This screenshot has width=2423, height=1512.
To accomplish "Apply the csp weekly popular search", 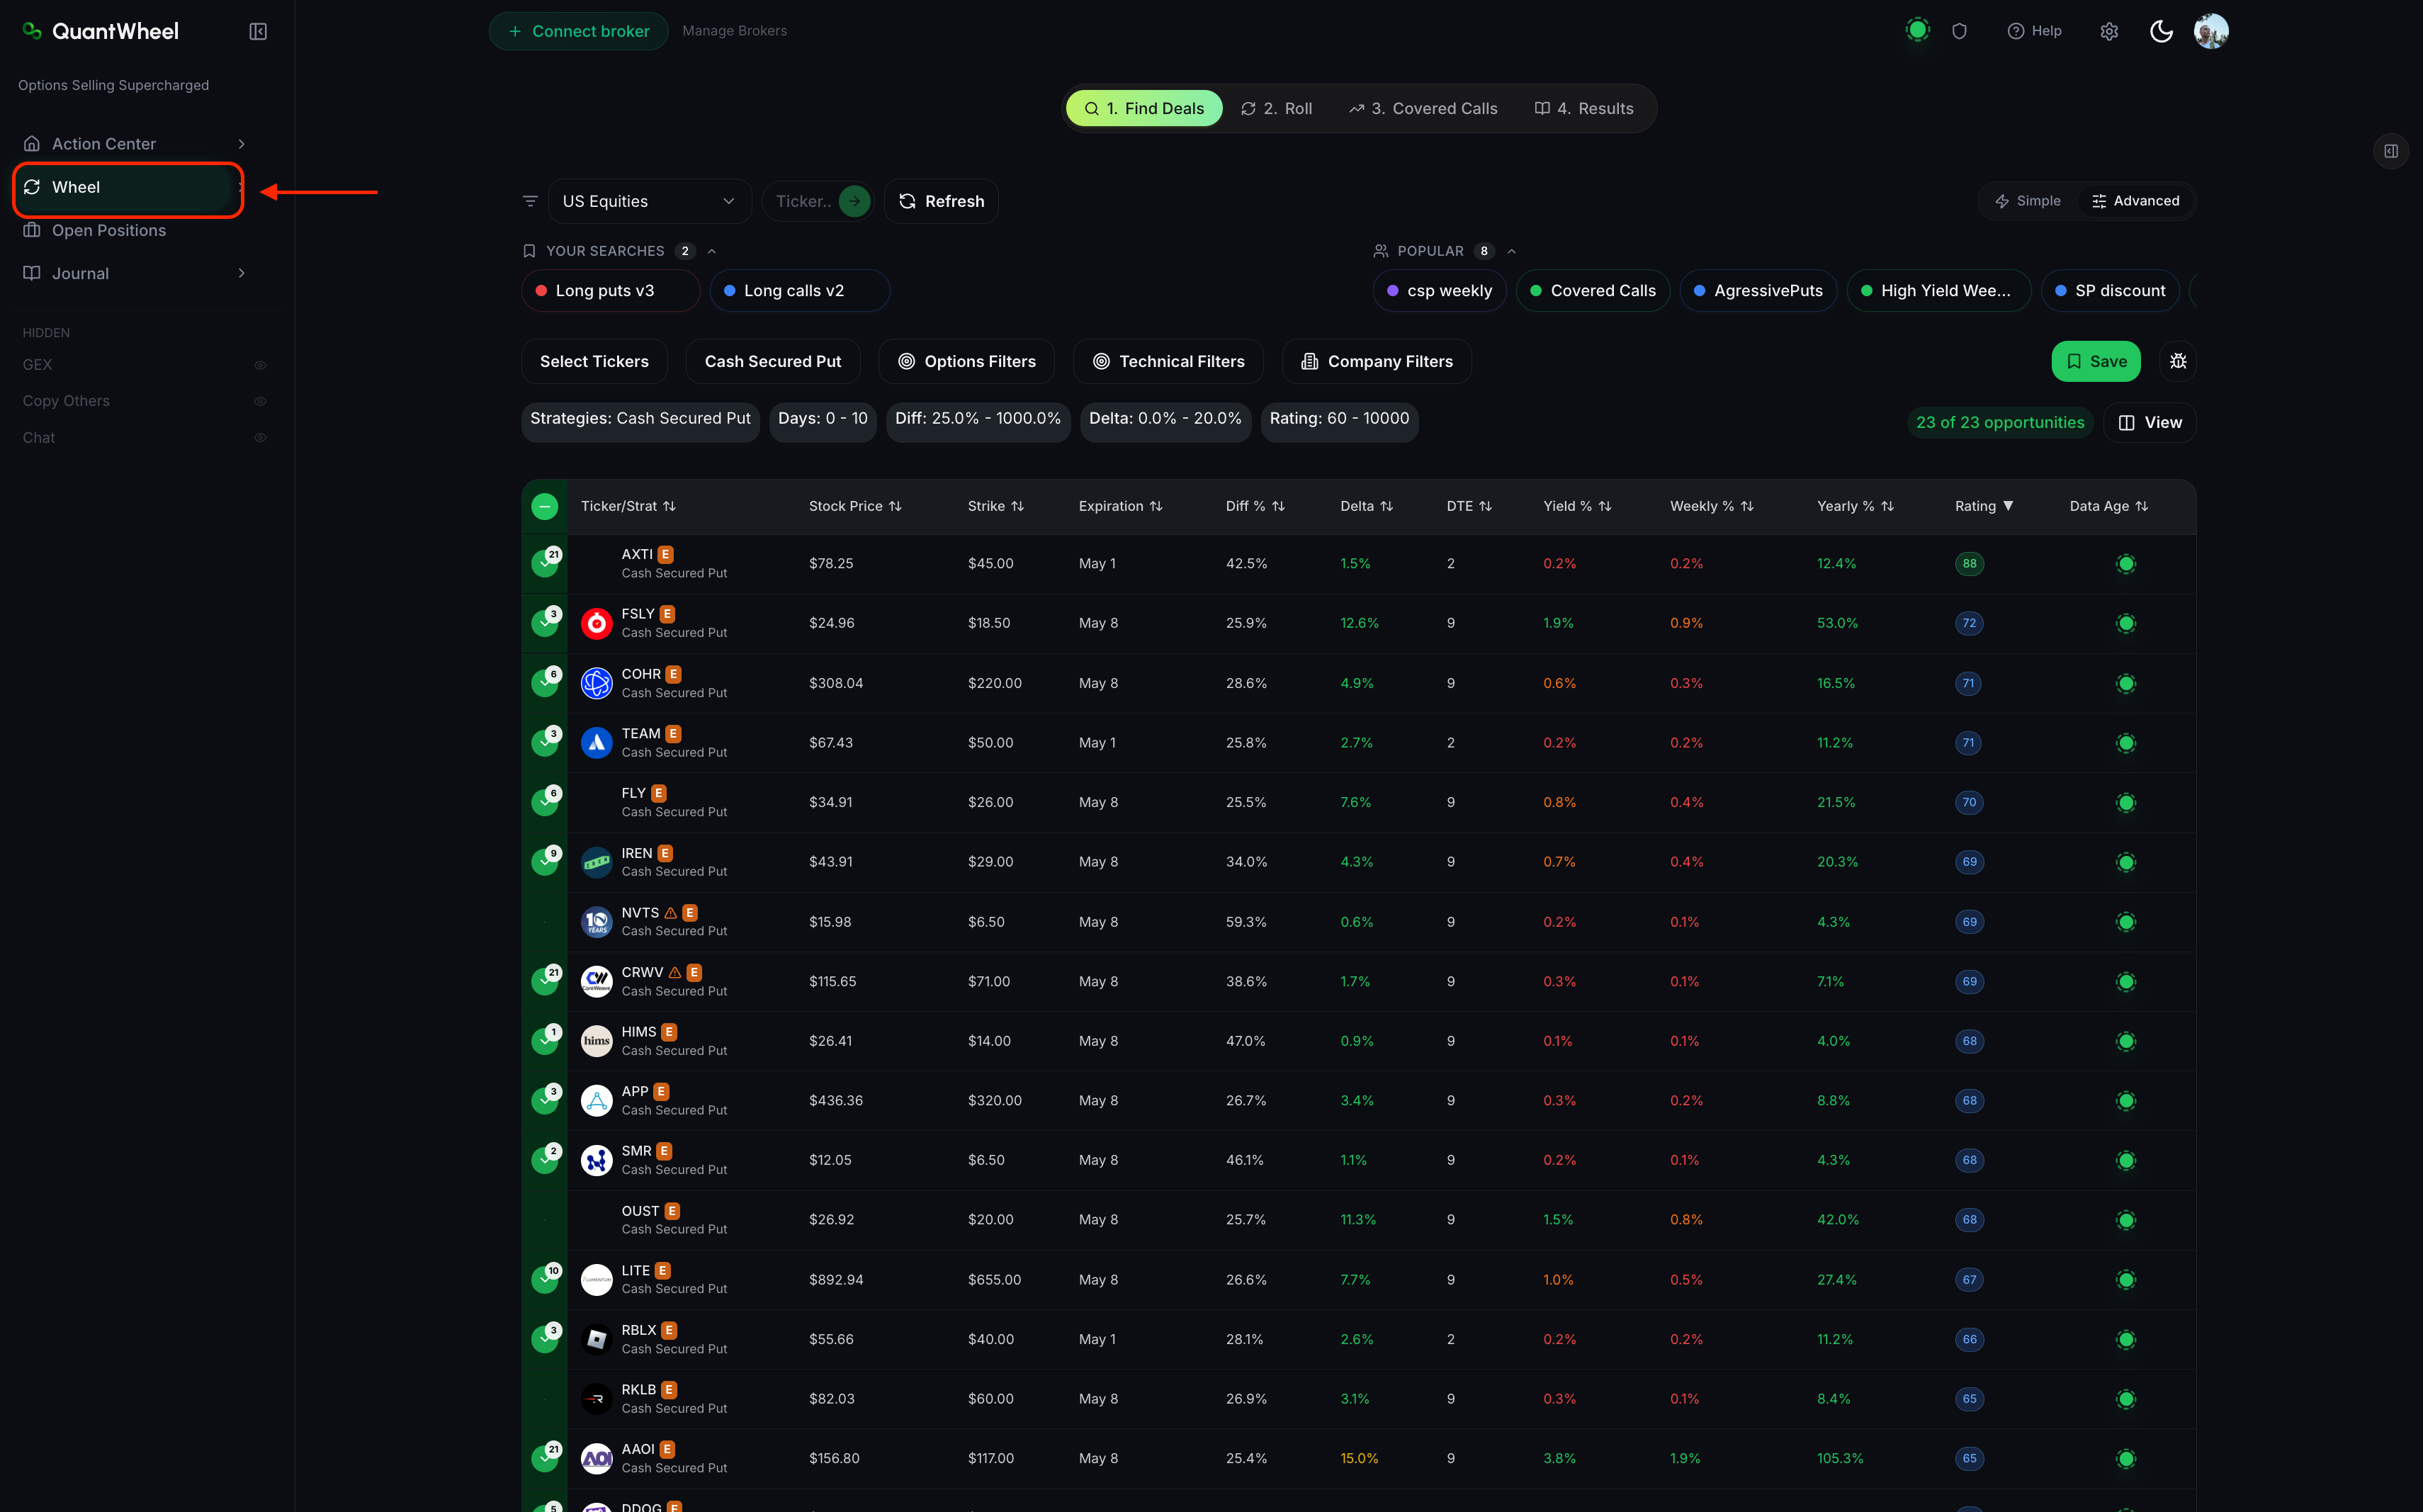I will pyautogui.click(x=1439, y=290).
